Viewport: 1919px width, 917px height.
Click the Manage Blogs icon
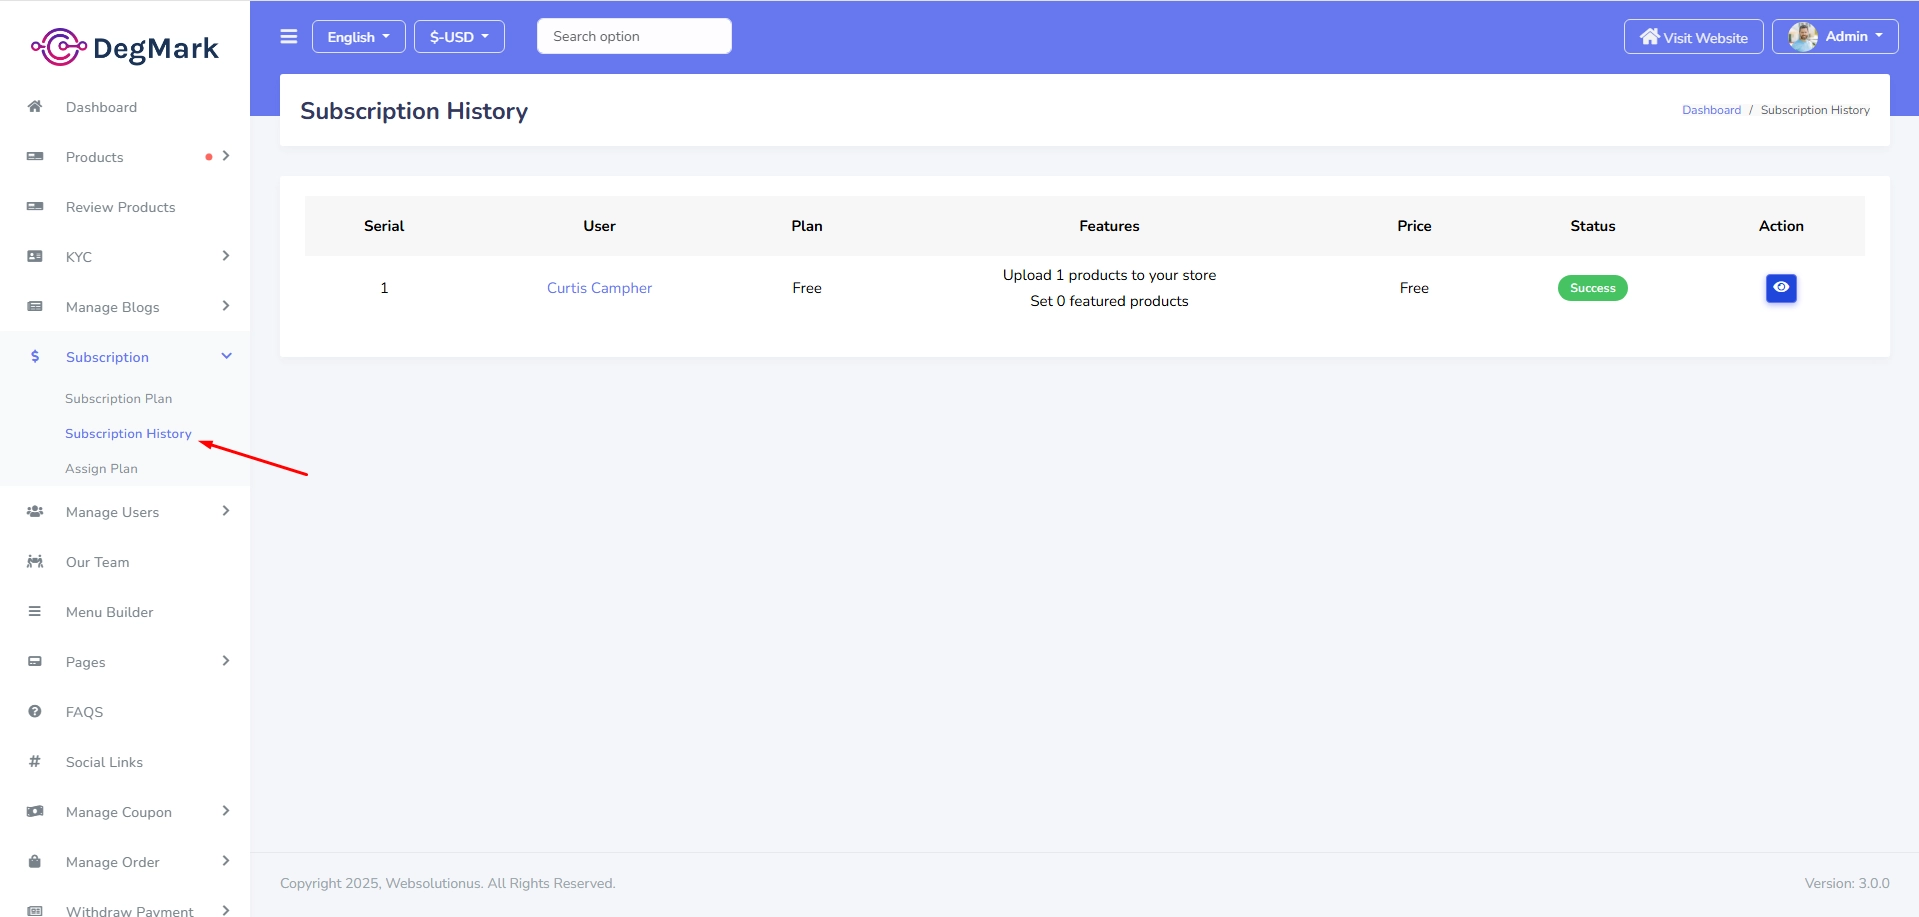click(x=35, y=307)
